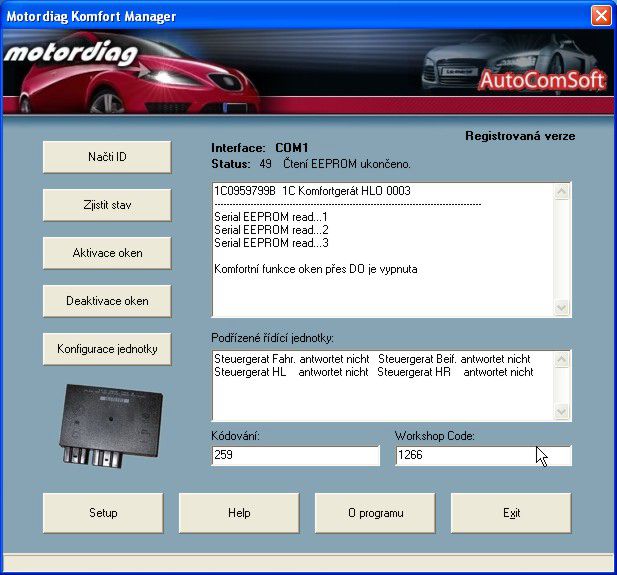
Task: Exit the program via Exit button
Action: (x=511, y=513)
